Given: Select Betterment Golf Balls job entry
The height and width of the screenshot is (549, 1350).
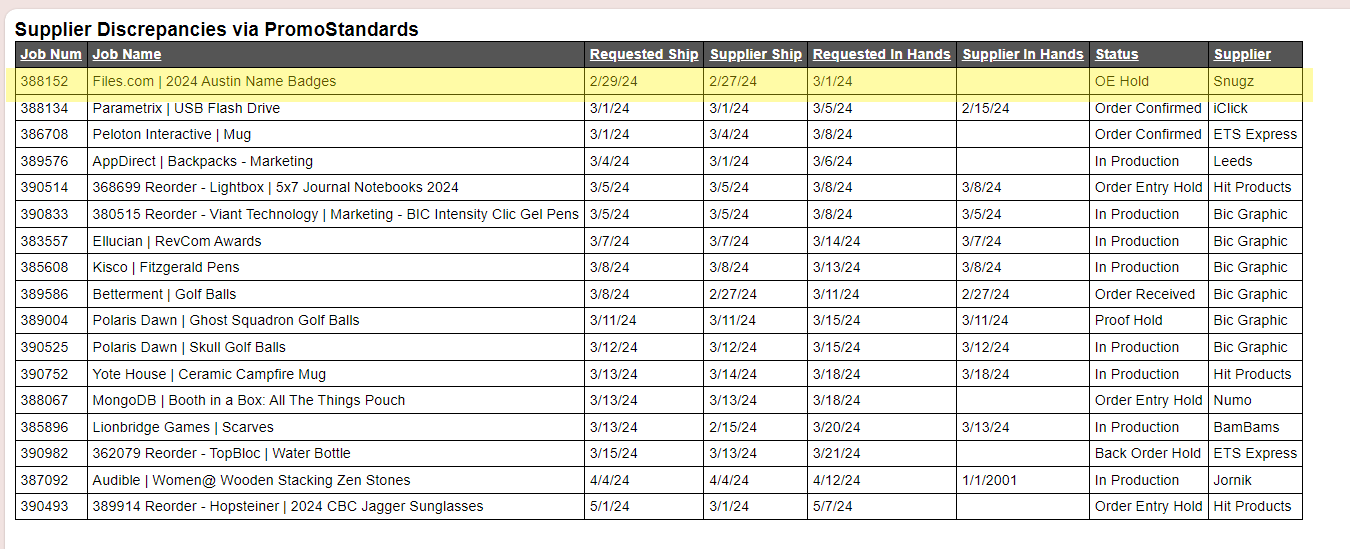Looking at the screenshot, I should [x=164, y=294].
